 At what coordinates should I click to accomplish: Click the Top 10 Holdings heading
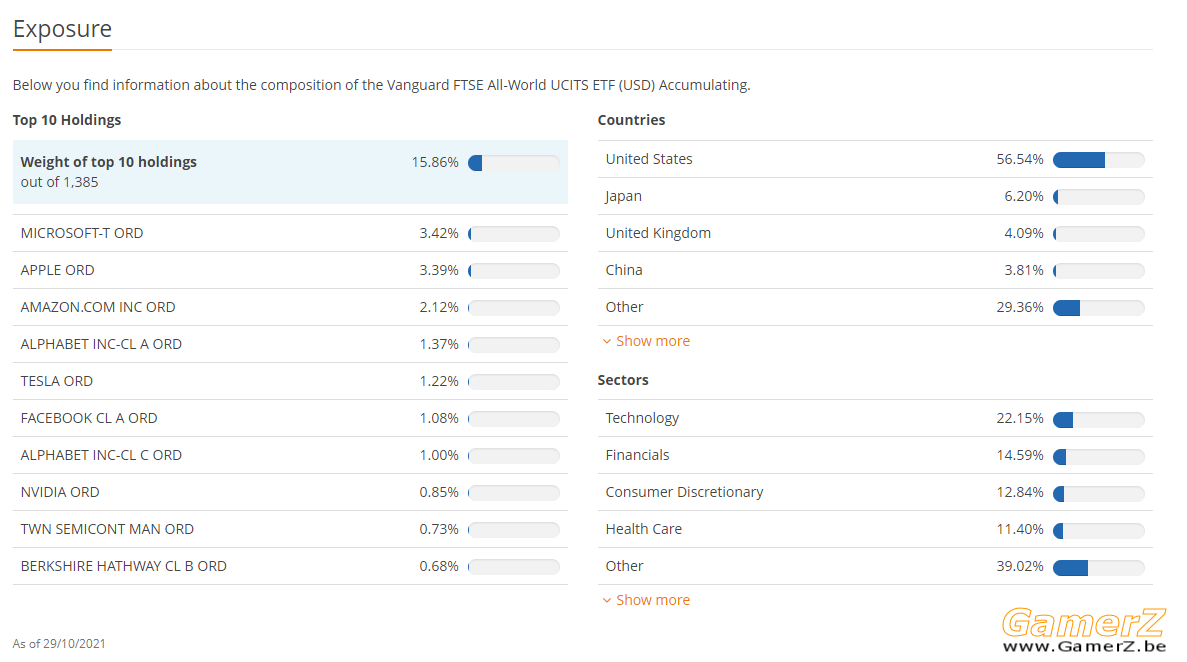(67, 120)
